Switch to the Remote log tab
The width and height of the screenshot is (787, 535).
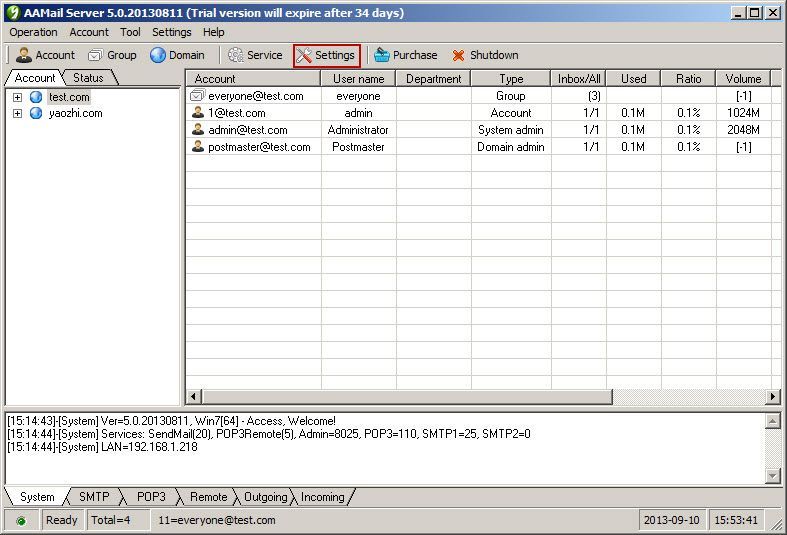point(208,497)
